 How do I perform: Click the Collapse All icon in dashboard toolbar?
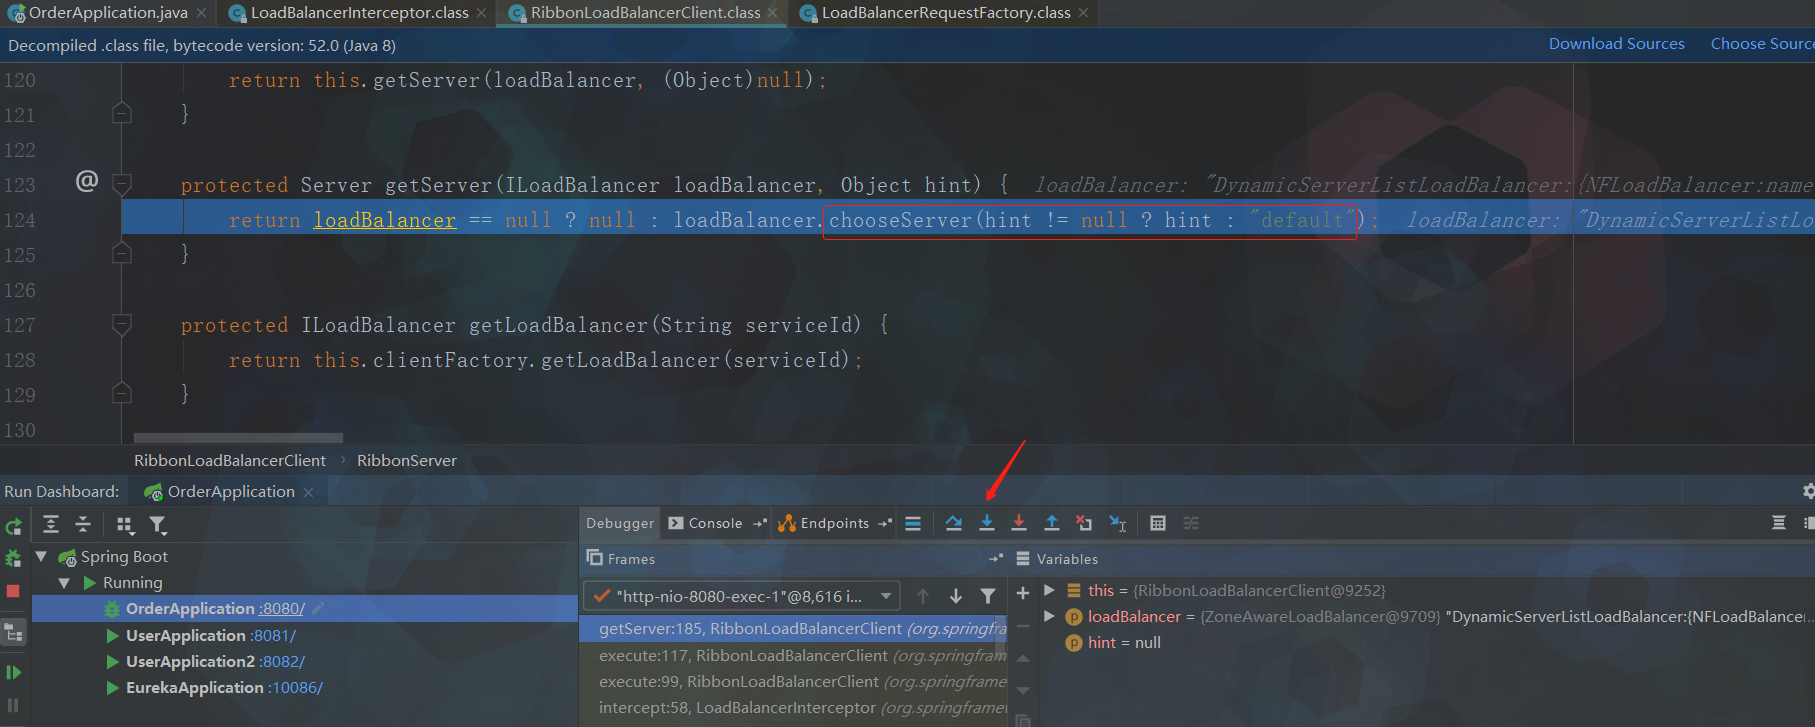(83, 524)
